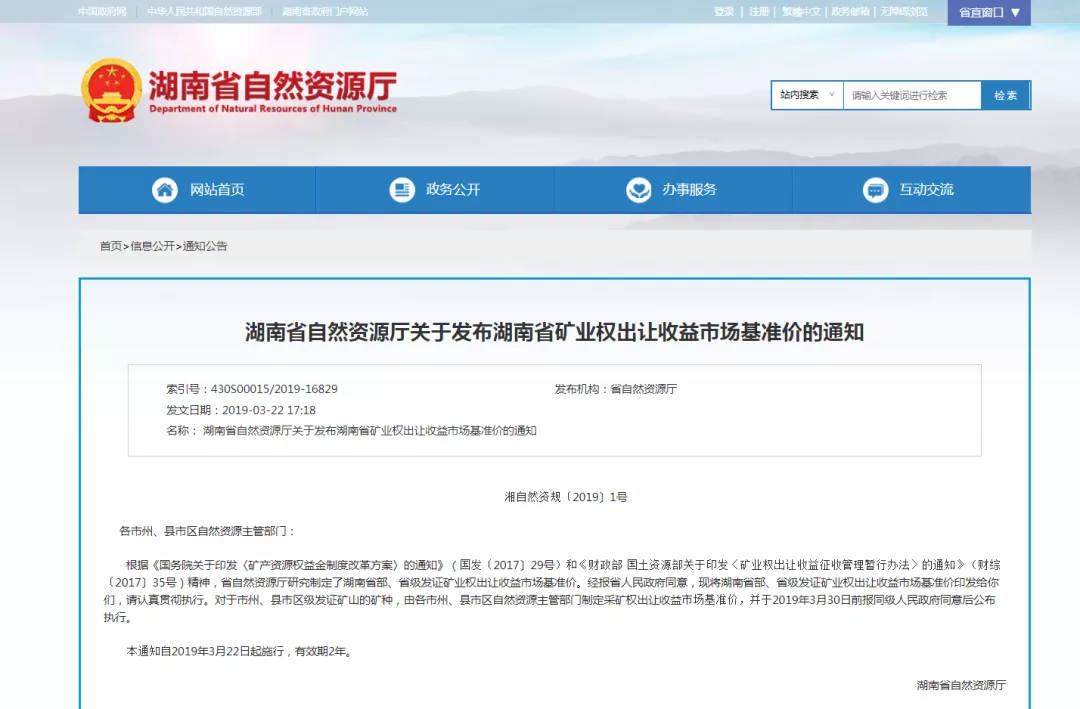
Task: Click the chat bubble icon beside 互动交流
Action: pyautogui.click(x=875, y=189)
